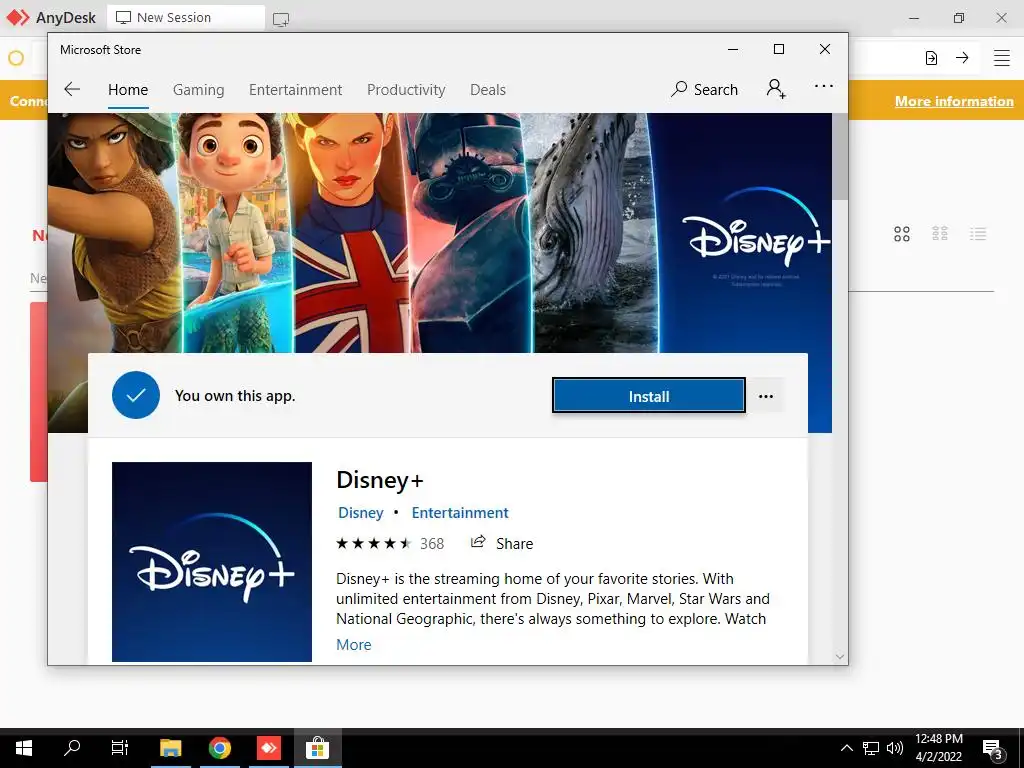This screenshot has height=768, width=1024.
Task: Add a new AnyDesk session tab
Action: click(281, 20)
